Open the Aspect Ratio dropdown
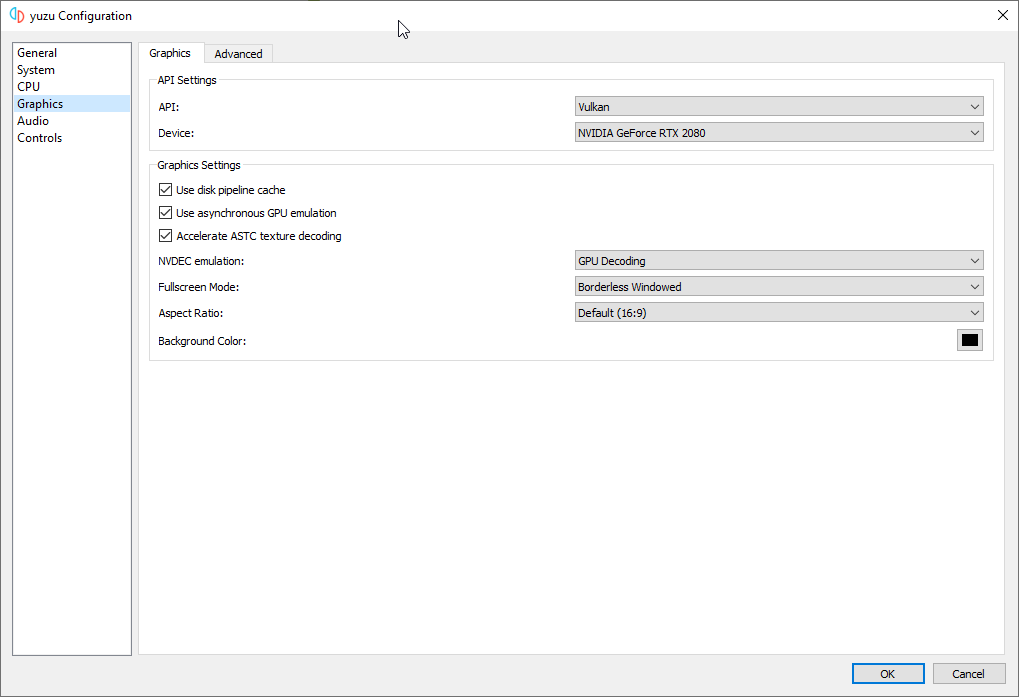Viewport: 1019px width, 697px height. [x=778, y=313]
